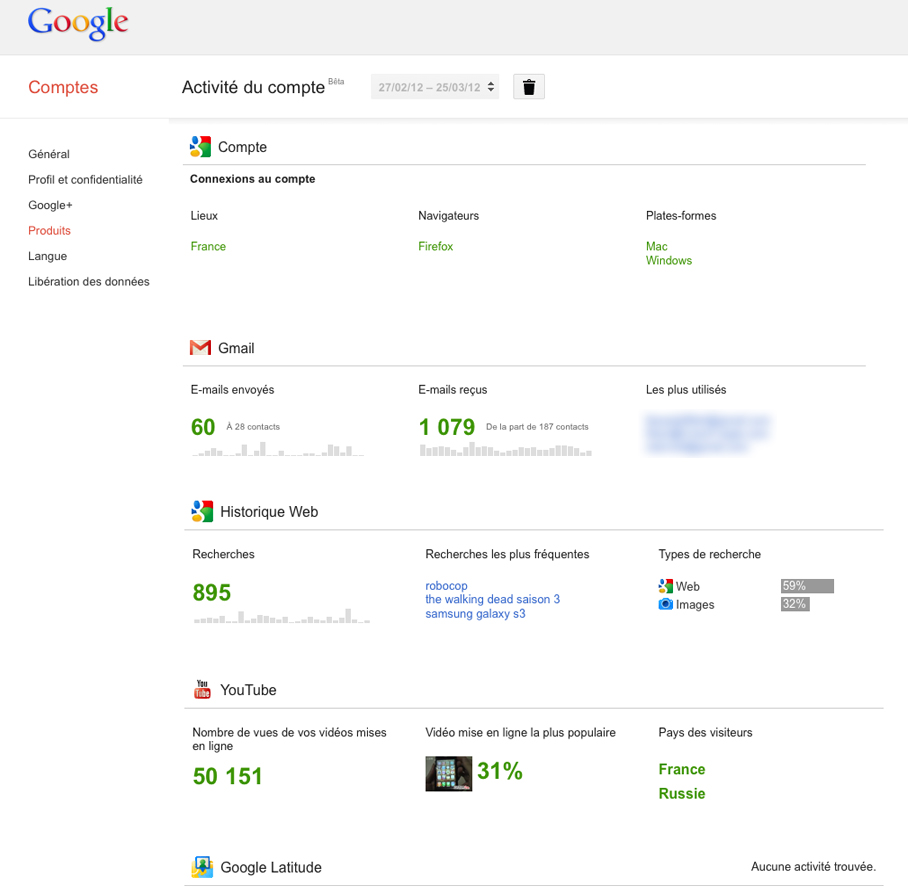908x896 pixels.
Task: Click the Gmail envelope icon
Action: (x=200, y=348)
